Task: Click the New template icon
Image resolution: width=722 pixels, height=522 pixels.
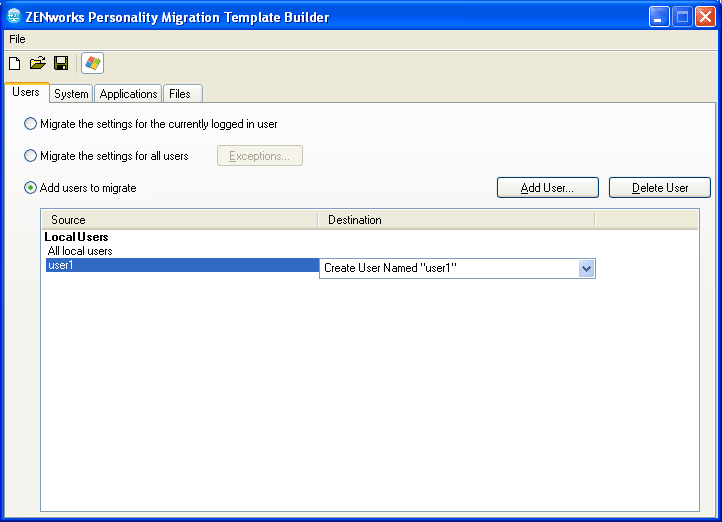Action: click(x=14, y=63)
